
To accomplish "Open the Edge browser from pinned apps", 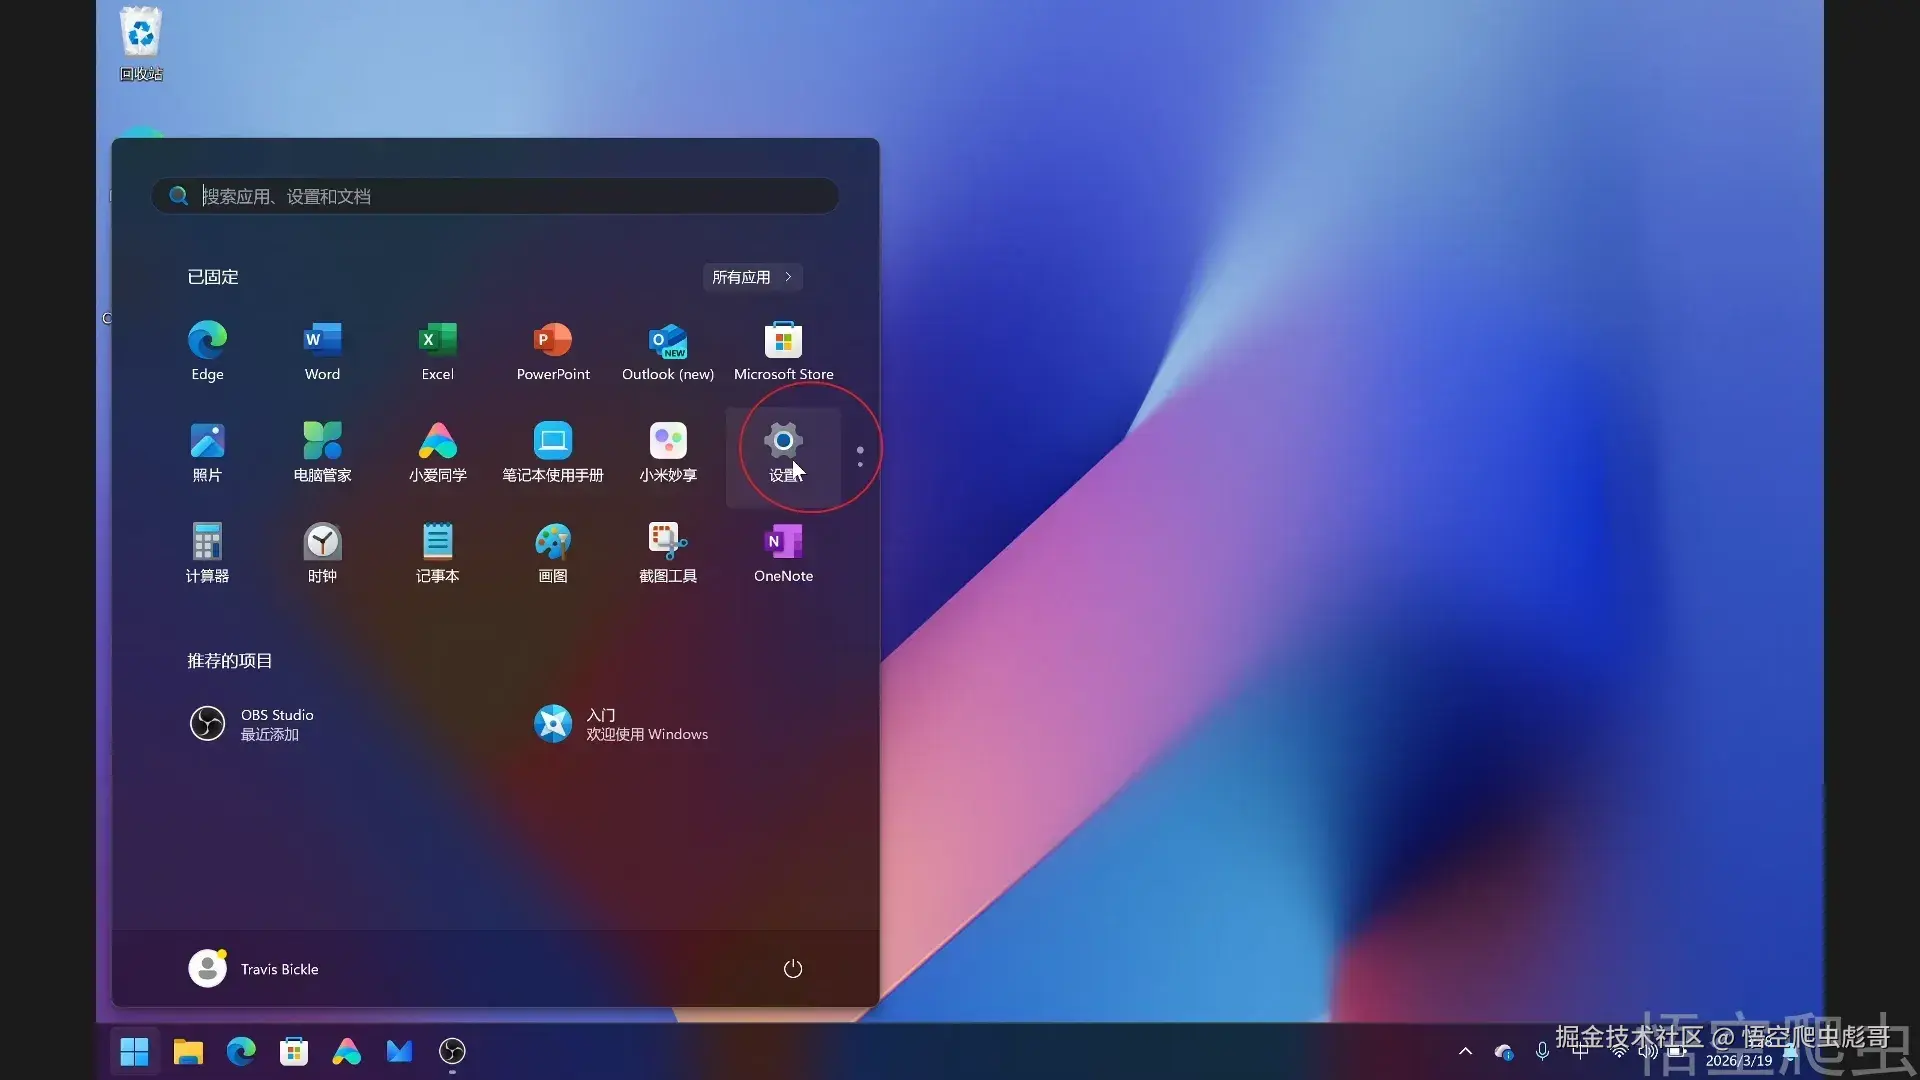I will point(207,350).
